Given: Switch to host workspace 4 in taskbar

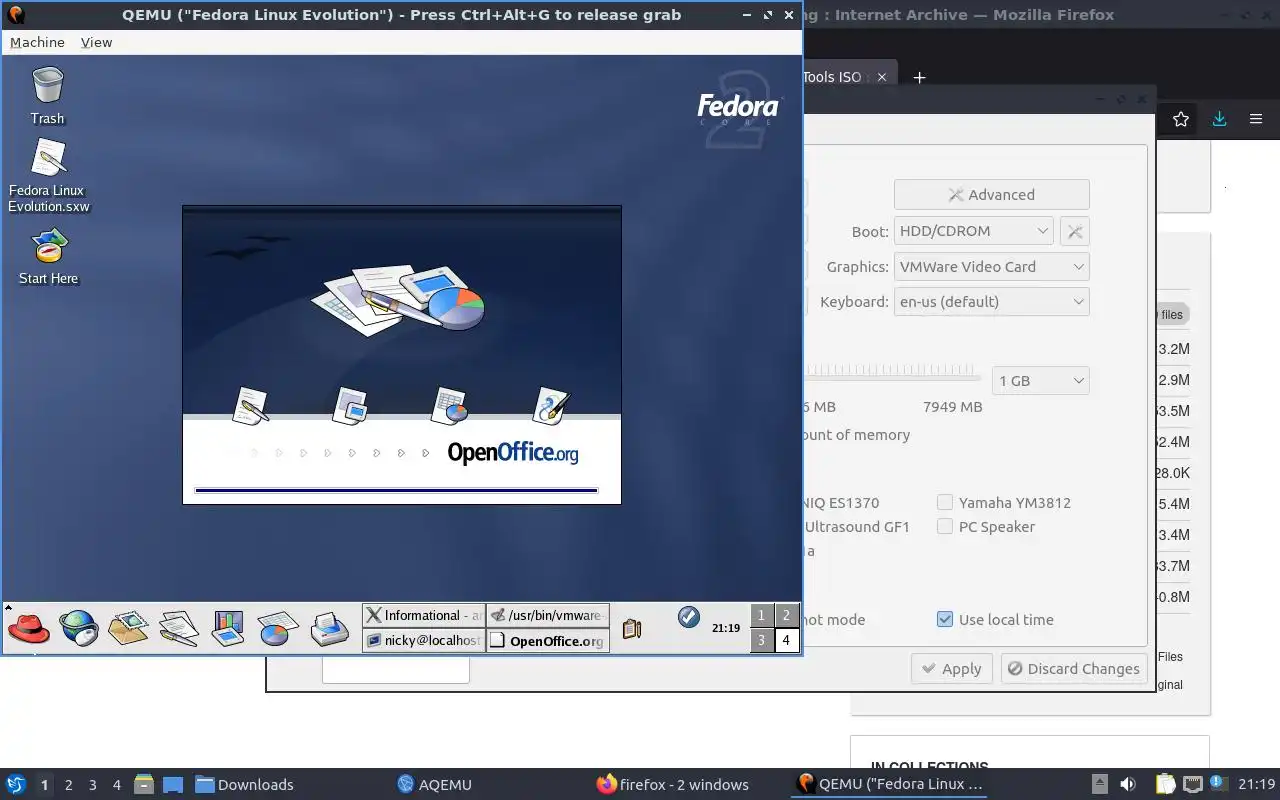Looking at the screenshot, I should pyautogui.click(x=116, y=785).
